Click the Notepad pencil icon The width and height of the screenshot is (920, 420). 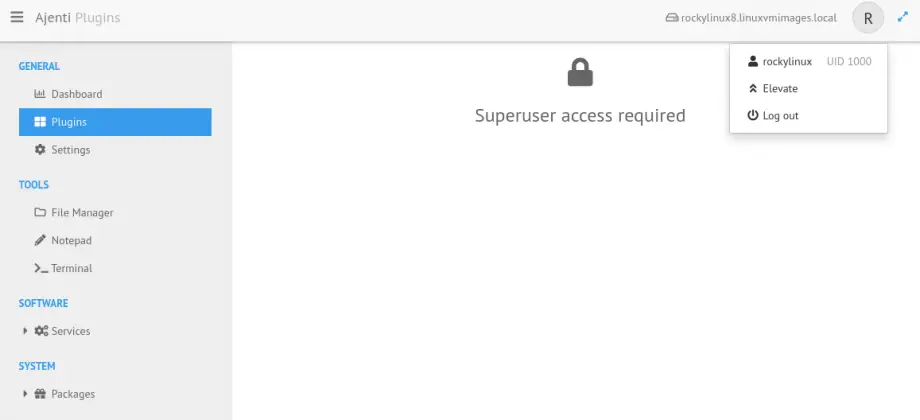point(40,241)
